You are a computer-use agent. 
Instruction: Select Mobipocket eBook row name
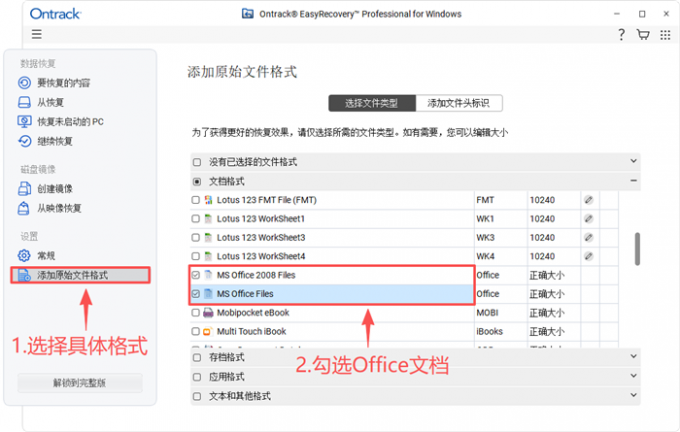tap(253, 312)
